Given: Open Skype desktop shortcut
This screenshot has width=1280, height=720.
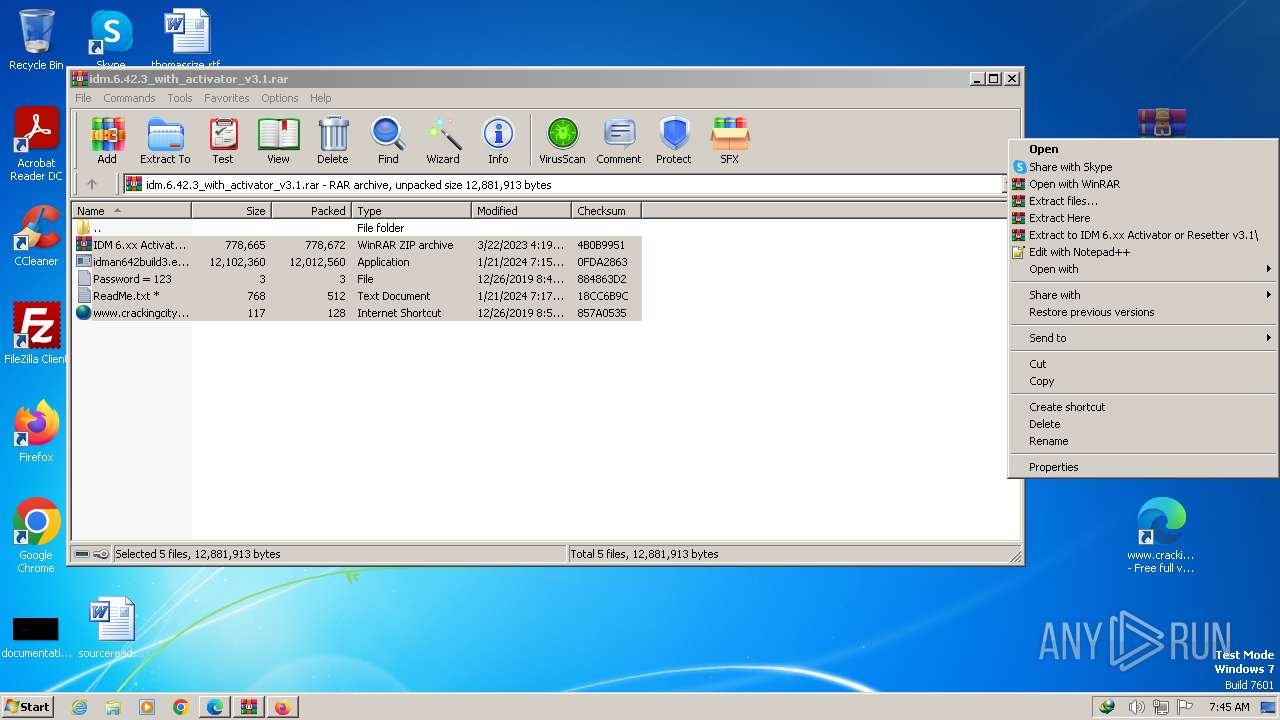Looking at the screenshot, I should pos(110,38).
